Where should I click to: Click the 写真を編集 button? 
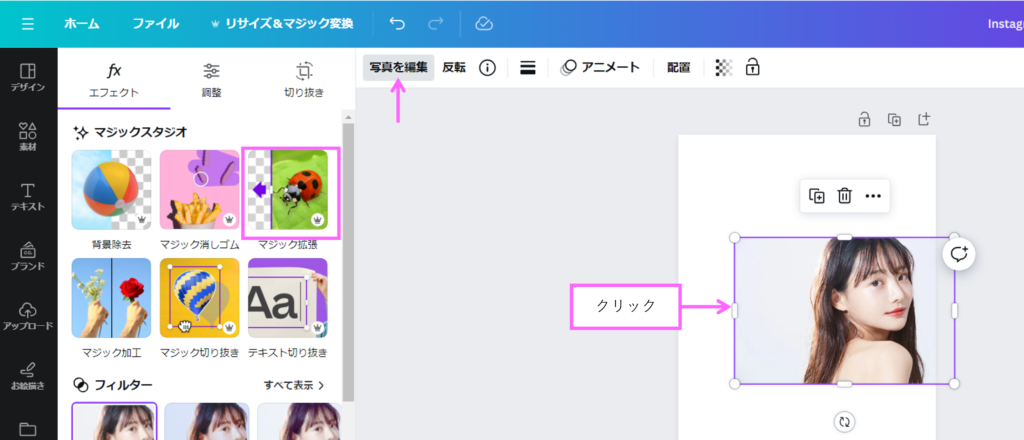click(398, 68)
